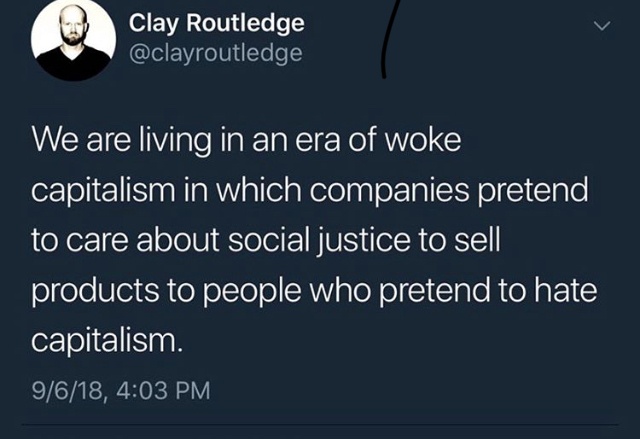Open the @clayroutledge handle link
Image resolution: width=640 pixels, height=439 pixels.
click(x=216, y=53)
